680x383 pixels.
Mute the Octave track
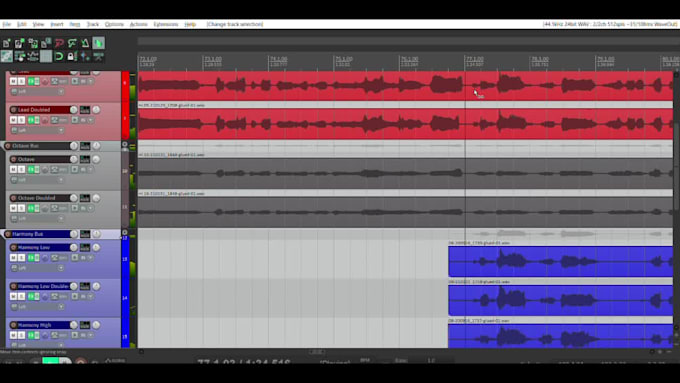click(13, 169)
